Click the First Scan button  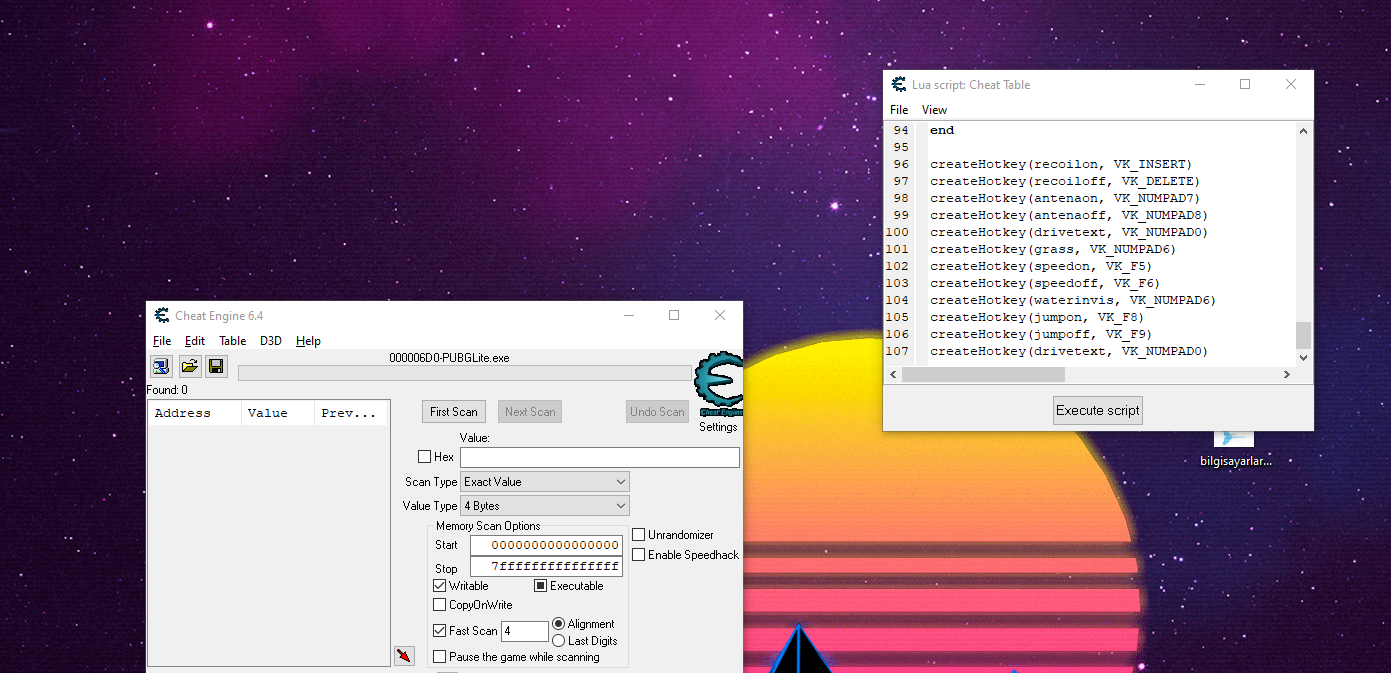[x=454, y=412]
